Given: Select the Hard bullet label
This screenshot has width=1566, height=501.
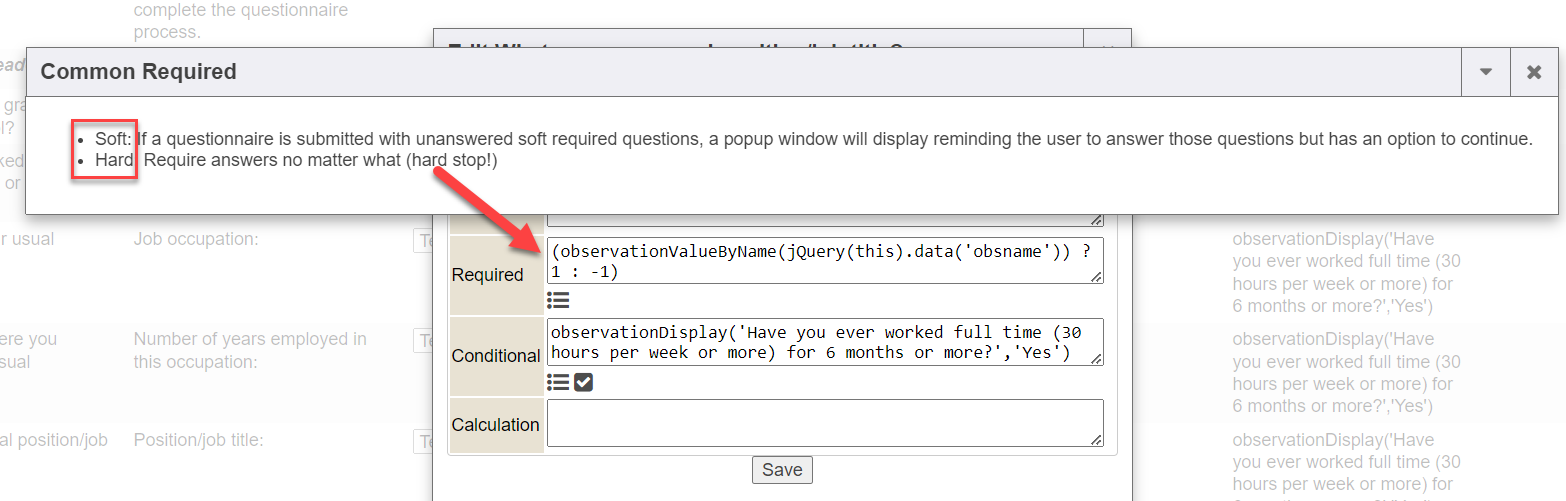Looking at the screenshot, I should 114,159.
